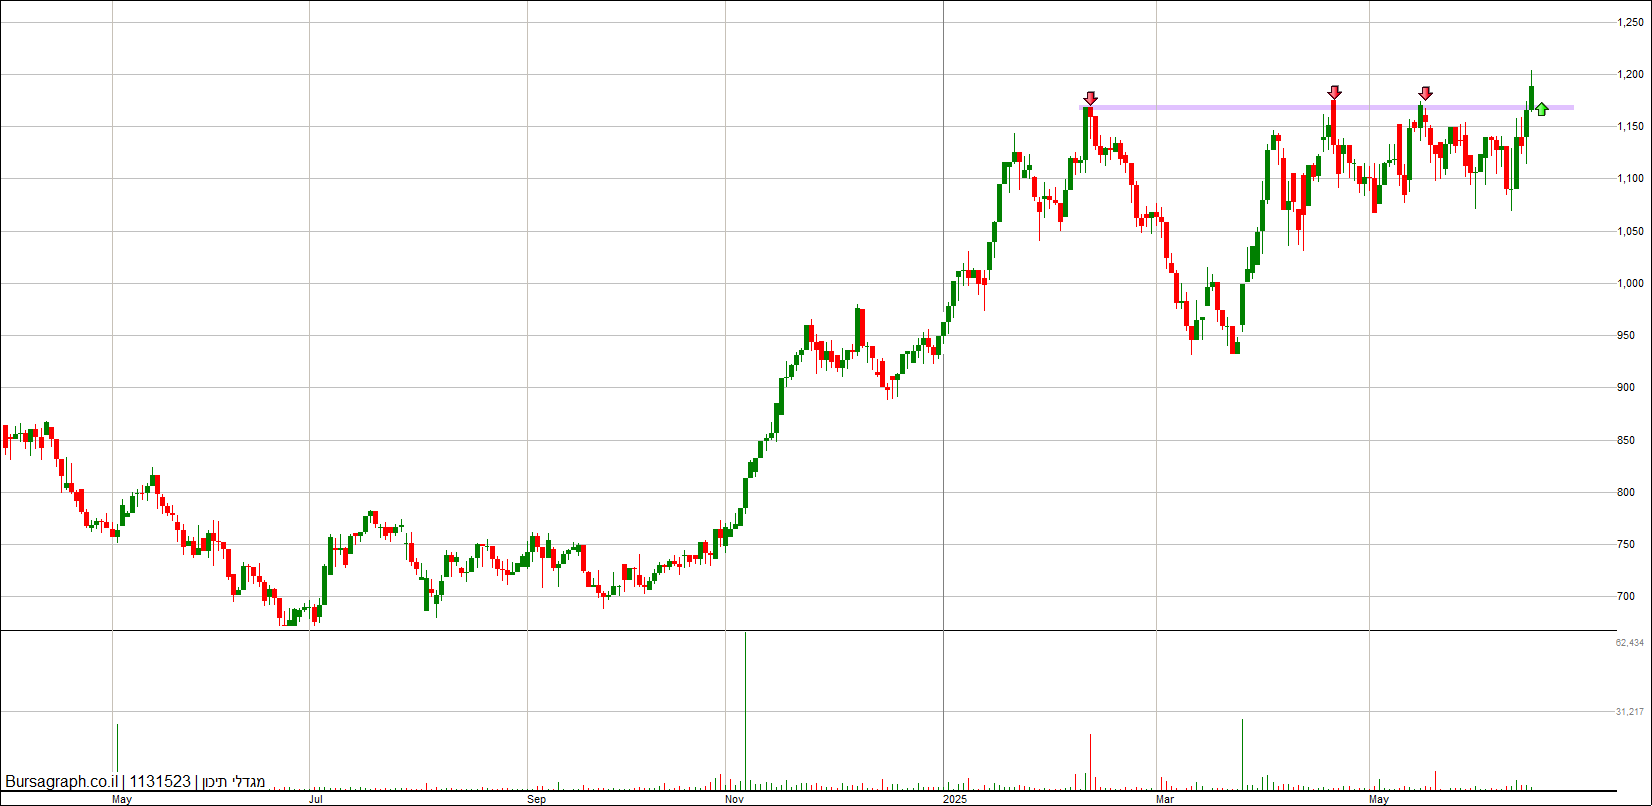Click the red arrow above the late-April peak
Viewport: 1652px width, 806px height.
(x=1335, y=92)
